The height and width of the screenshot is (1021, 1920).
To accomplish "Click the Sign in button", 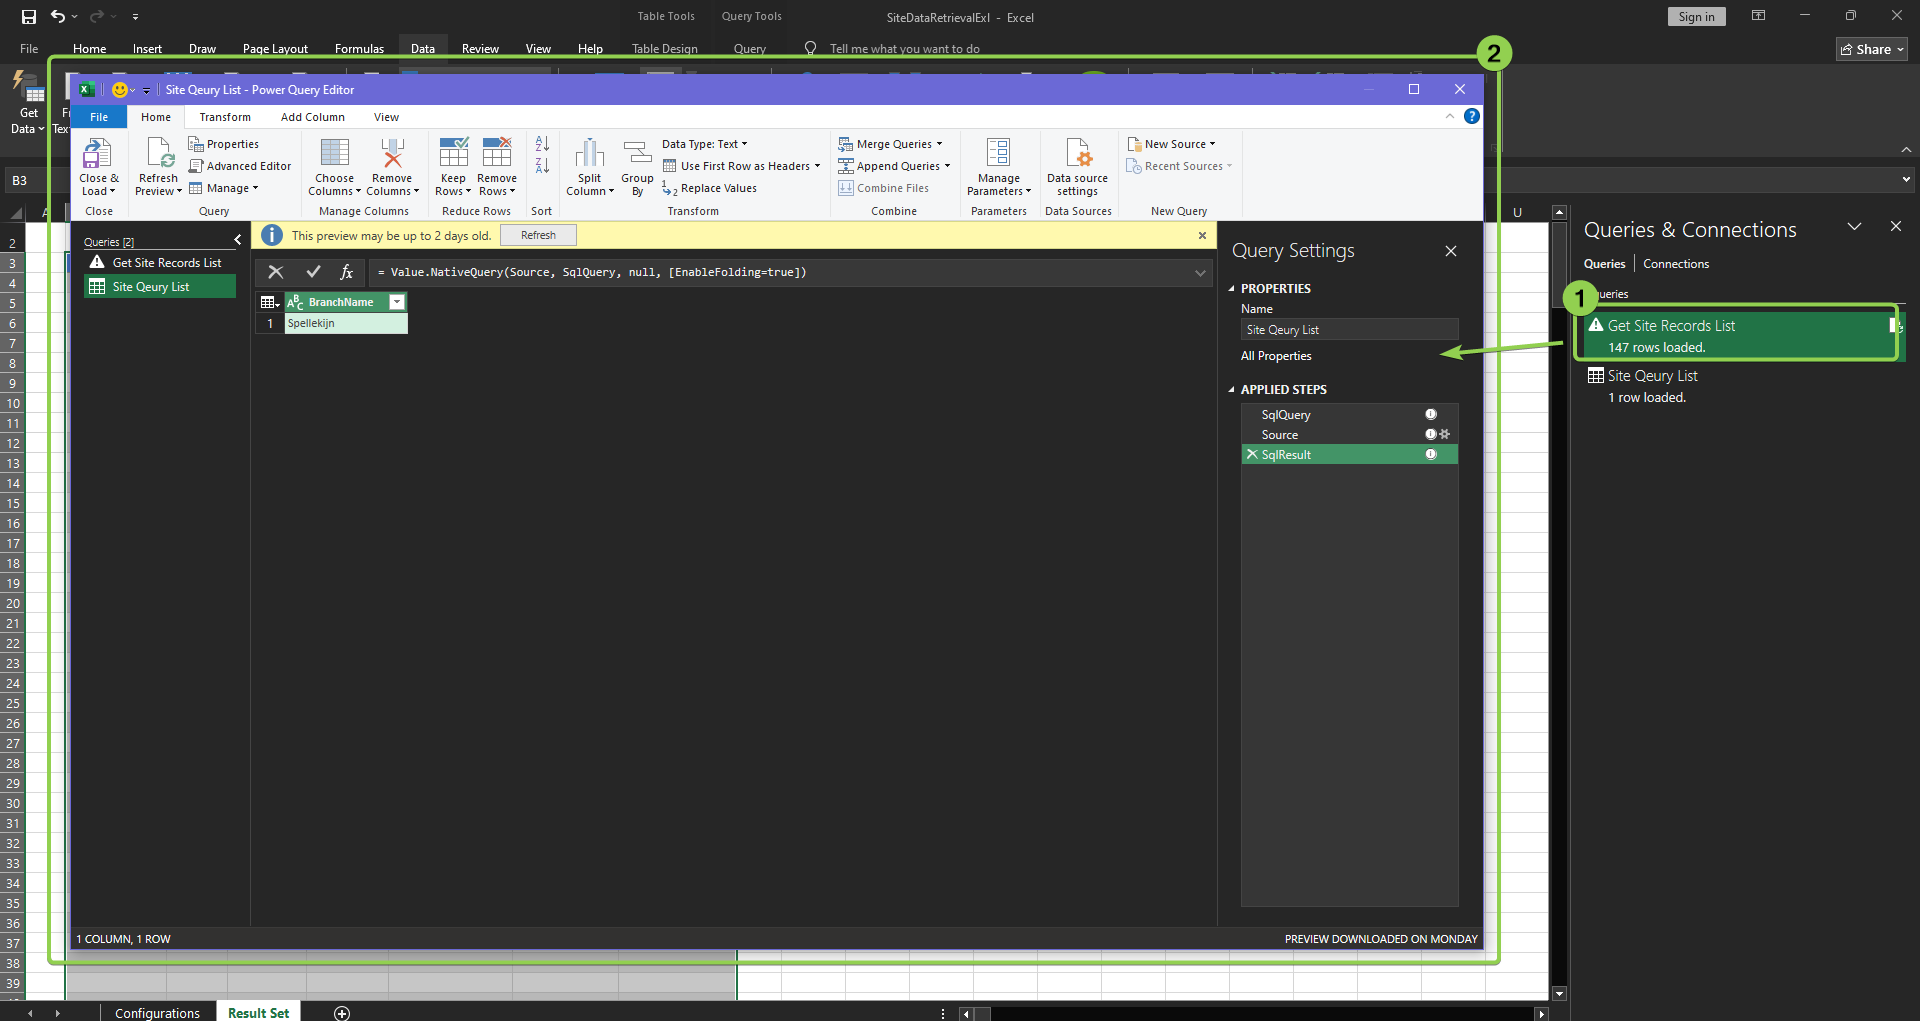I will click(x=1696, y=17).
